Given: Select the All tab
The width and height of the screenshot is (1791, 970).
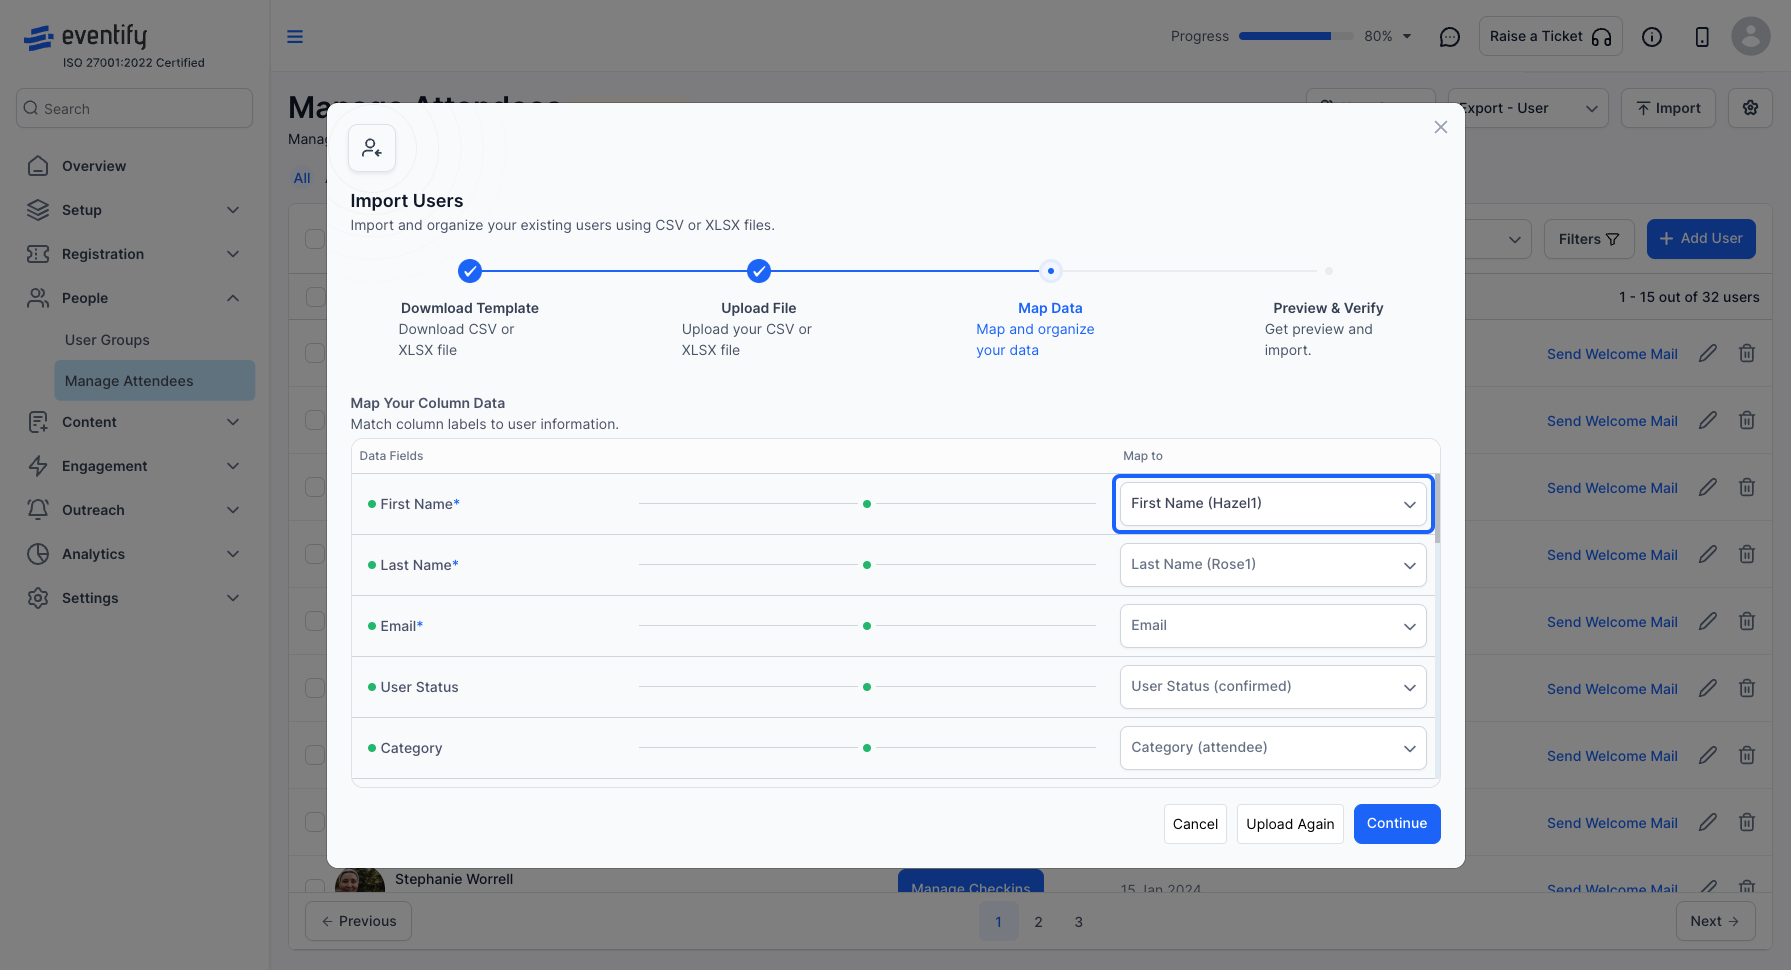Looking at the screenshot, I should click(302, 178).
